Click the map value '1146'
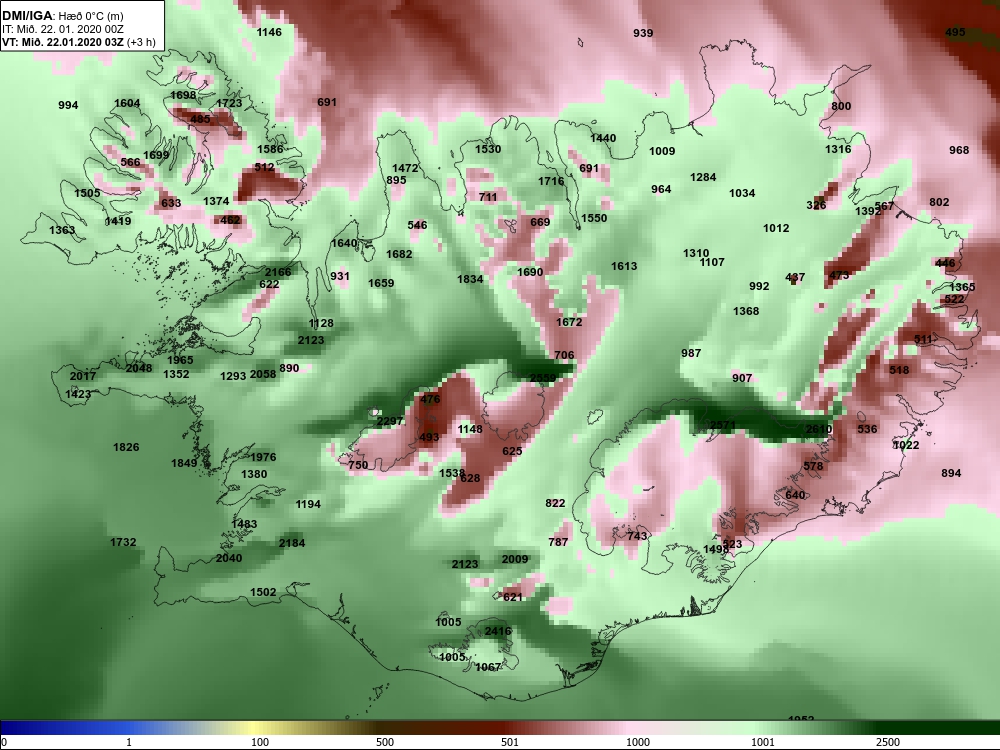 click(269, 32)
